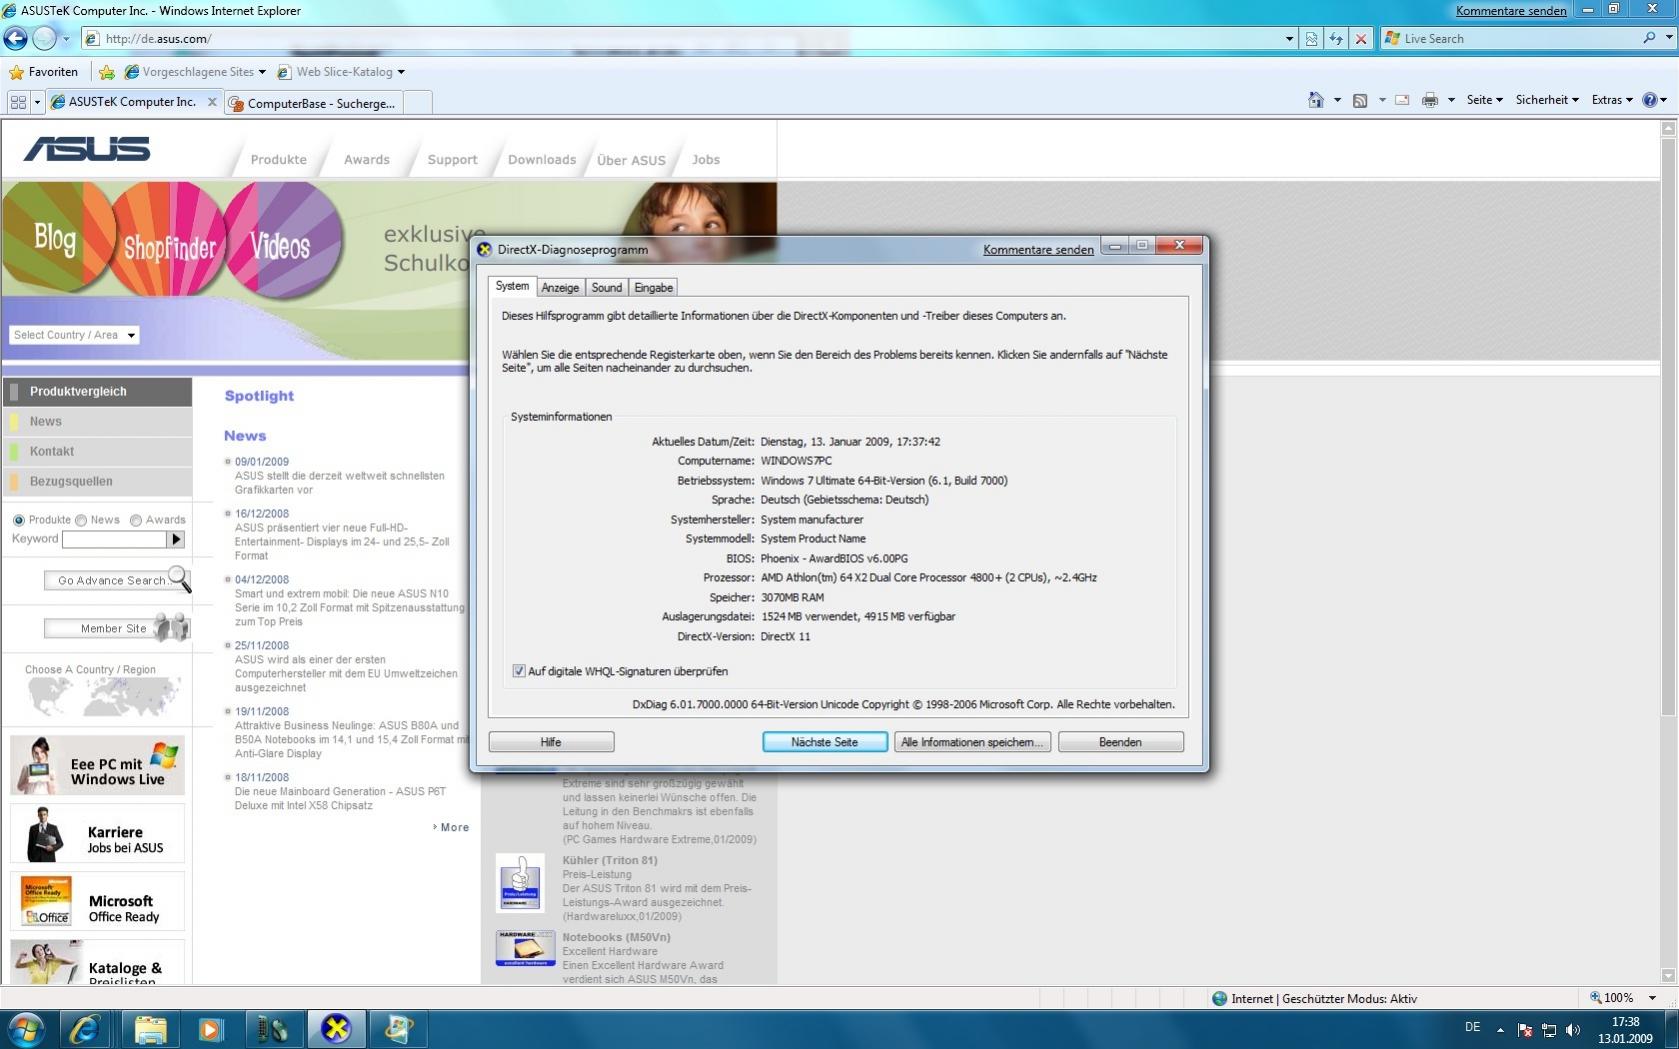This screenshot has width=1679, height=1049.
Task: Click the volume speaker icon in tray
Action: tap(1573, 1030)
